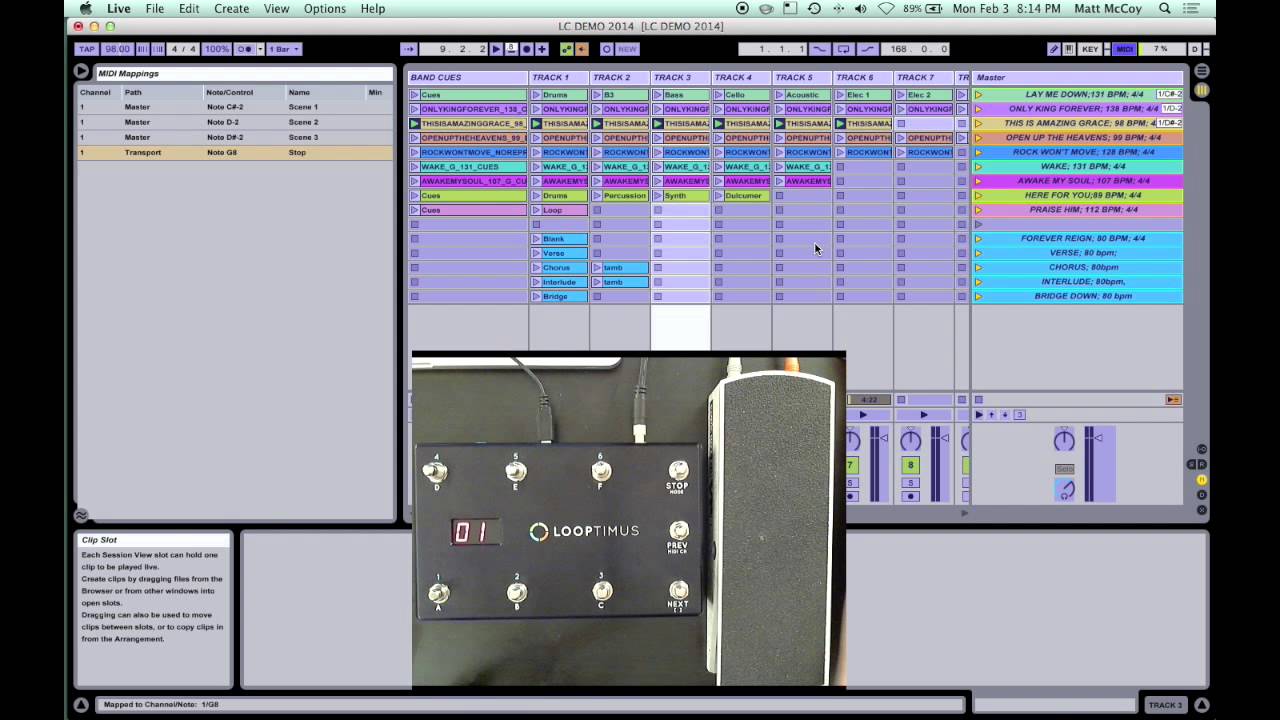Toggle the metronome in the transport bar

246,49
